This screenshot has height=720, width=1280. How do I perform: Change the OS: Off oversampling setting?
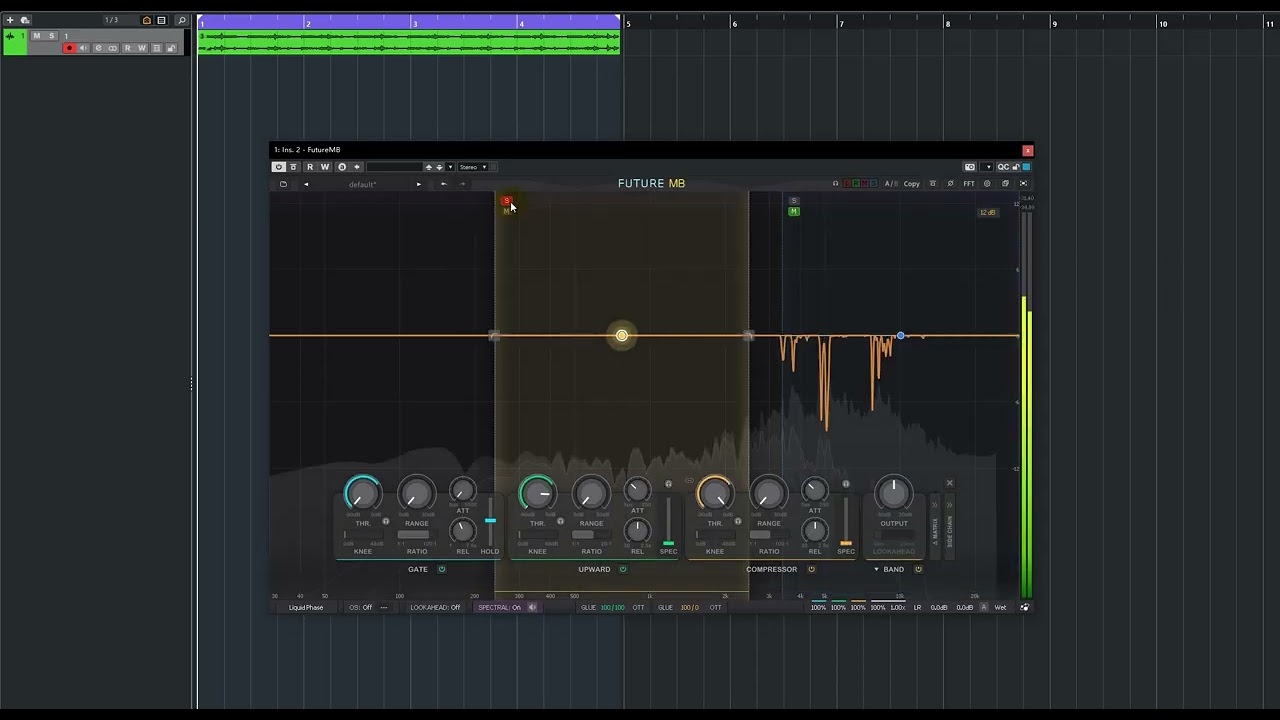click(361, 607)
